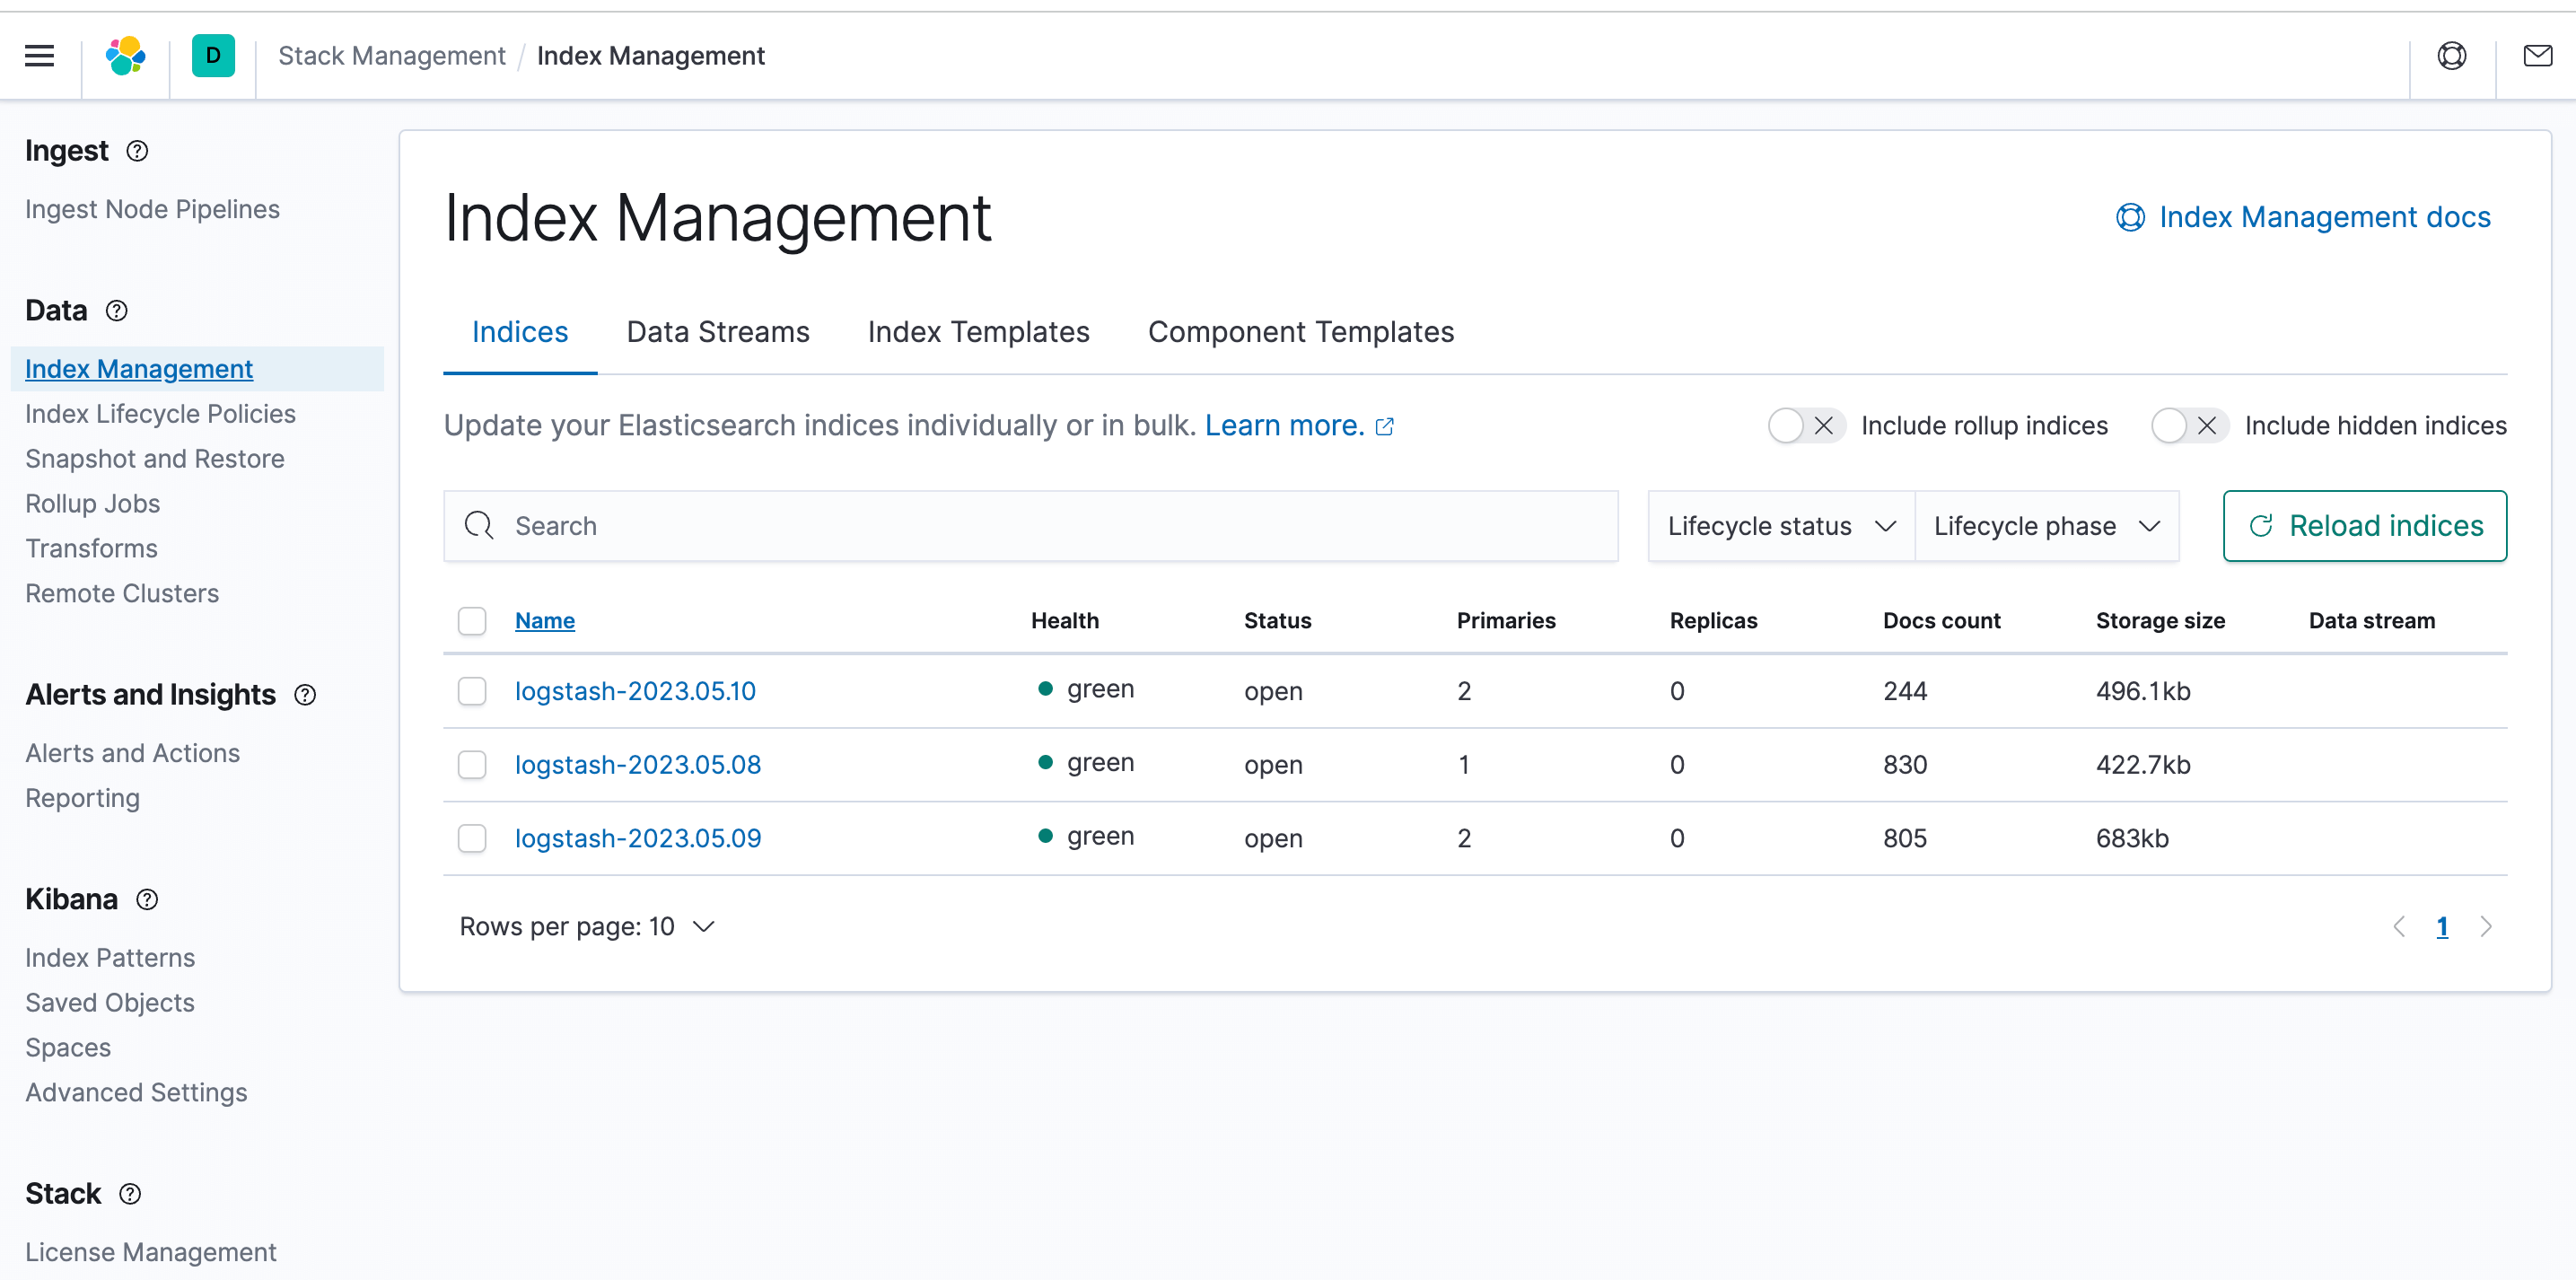The height and width of the screenshot is (1280, 2576).
Task: Enable the Include rollup indices switch
Action: tap(1804, 426)
